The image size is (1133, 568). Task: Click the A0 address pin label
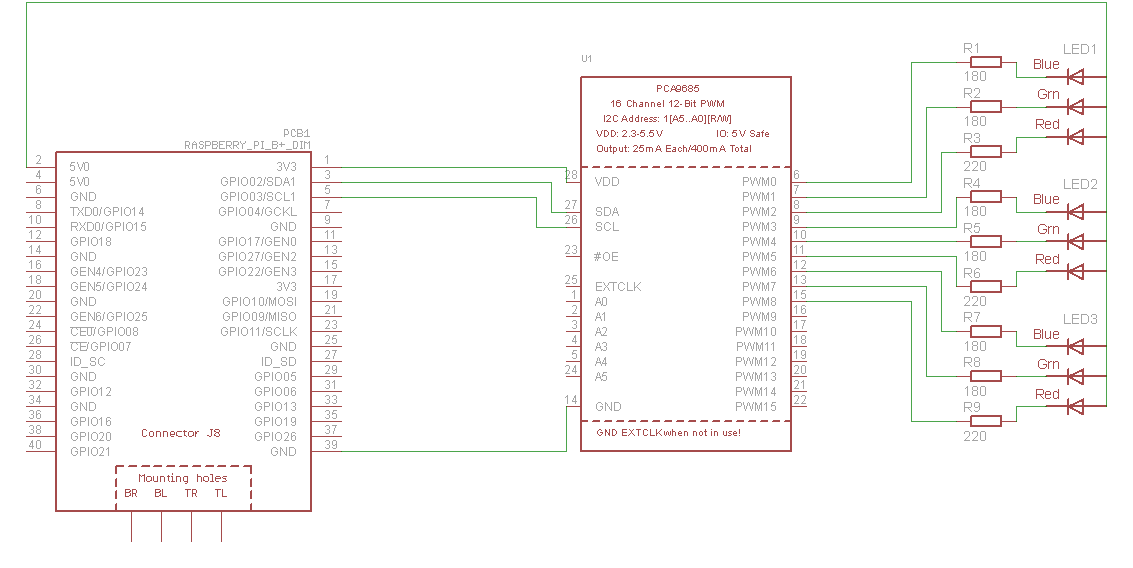(x=601, y=301)
